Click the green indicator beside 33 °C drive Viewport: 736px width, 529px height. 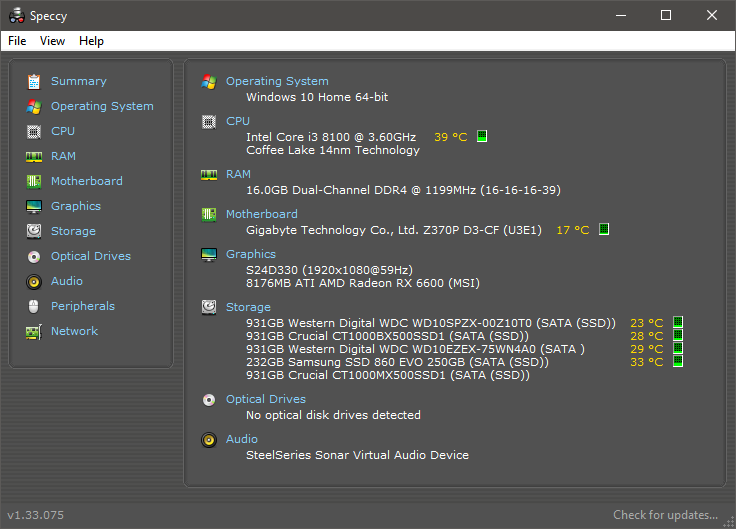pyautogui.click(x=678, y=361)
